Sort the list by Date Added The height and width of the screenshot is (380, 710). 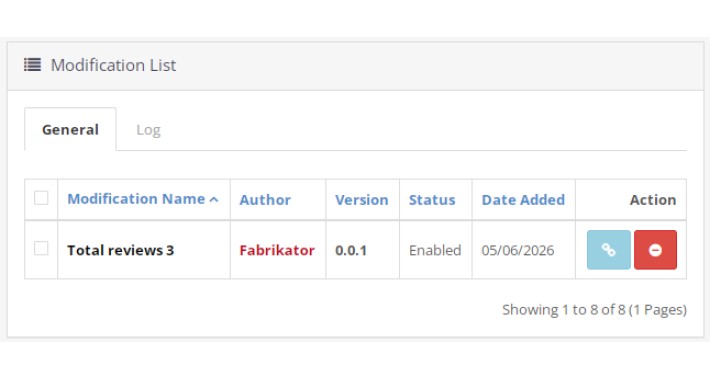pyautogui.click(x=523, y=200)
